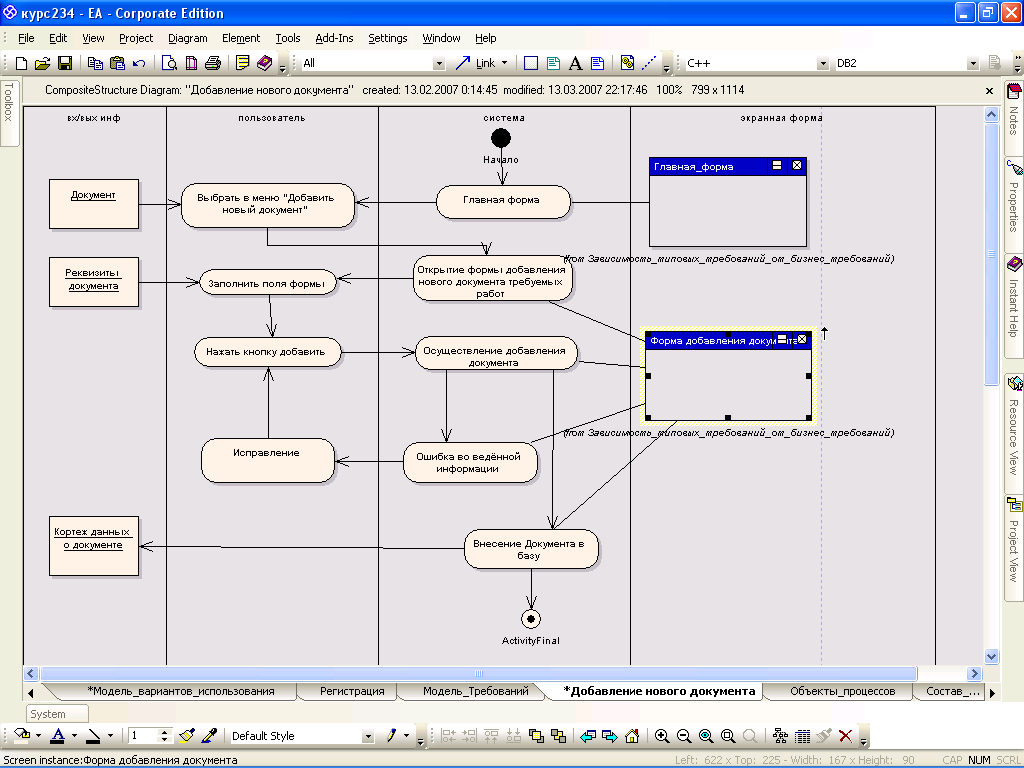Click the apply style paintbrush icon
1024x768 pixels.
(187, 736)
